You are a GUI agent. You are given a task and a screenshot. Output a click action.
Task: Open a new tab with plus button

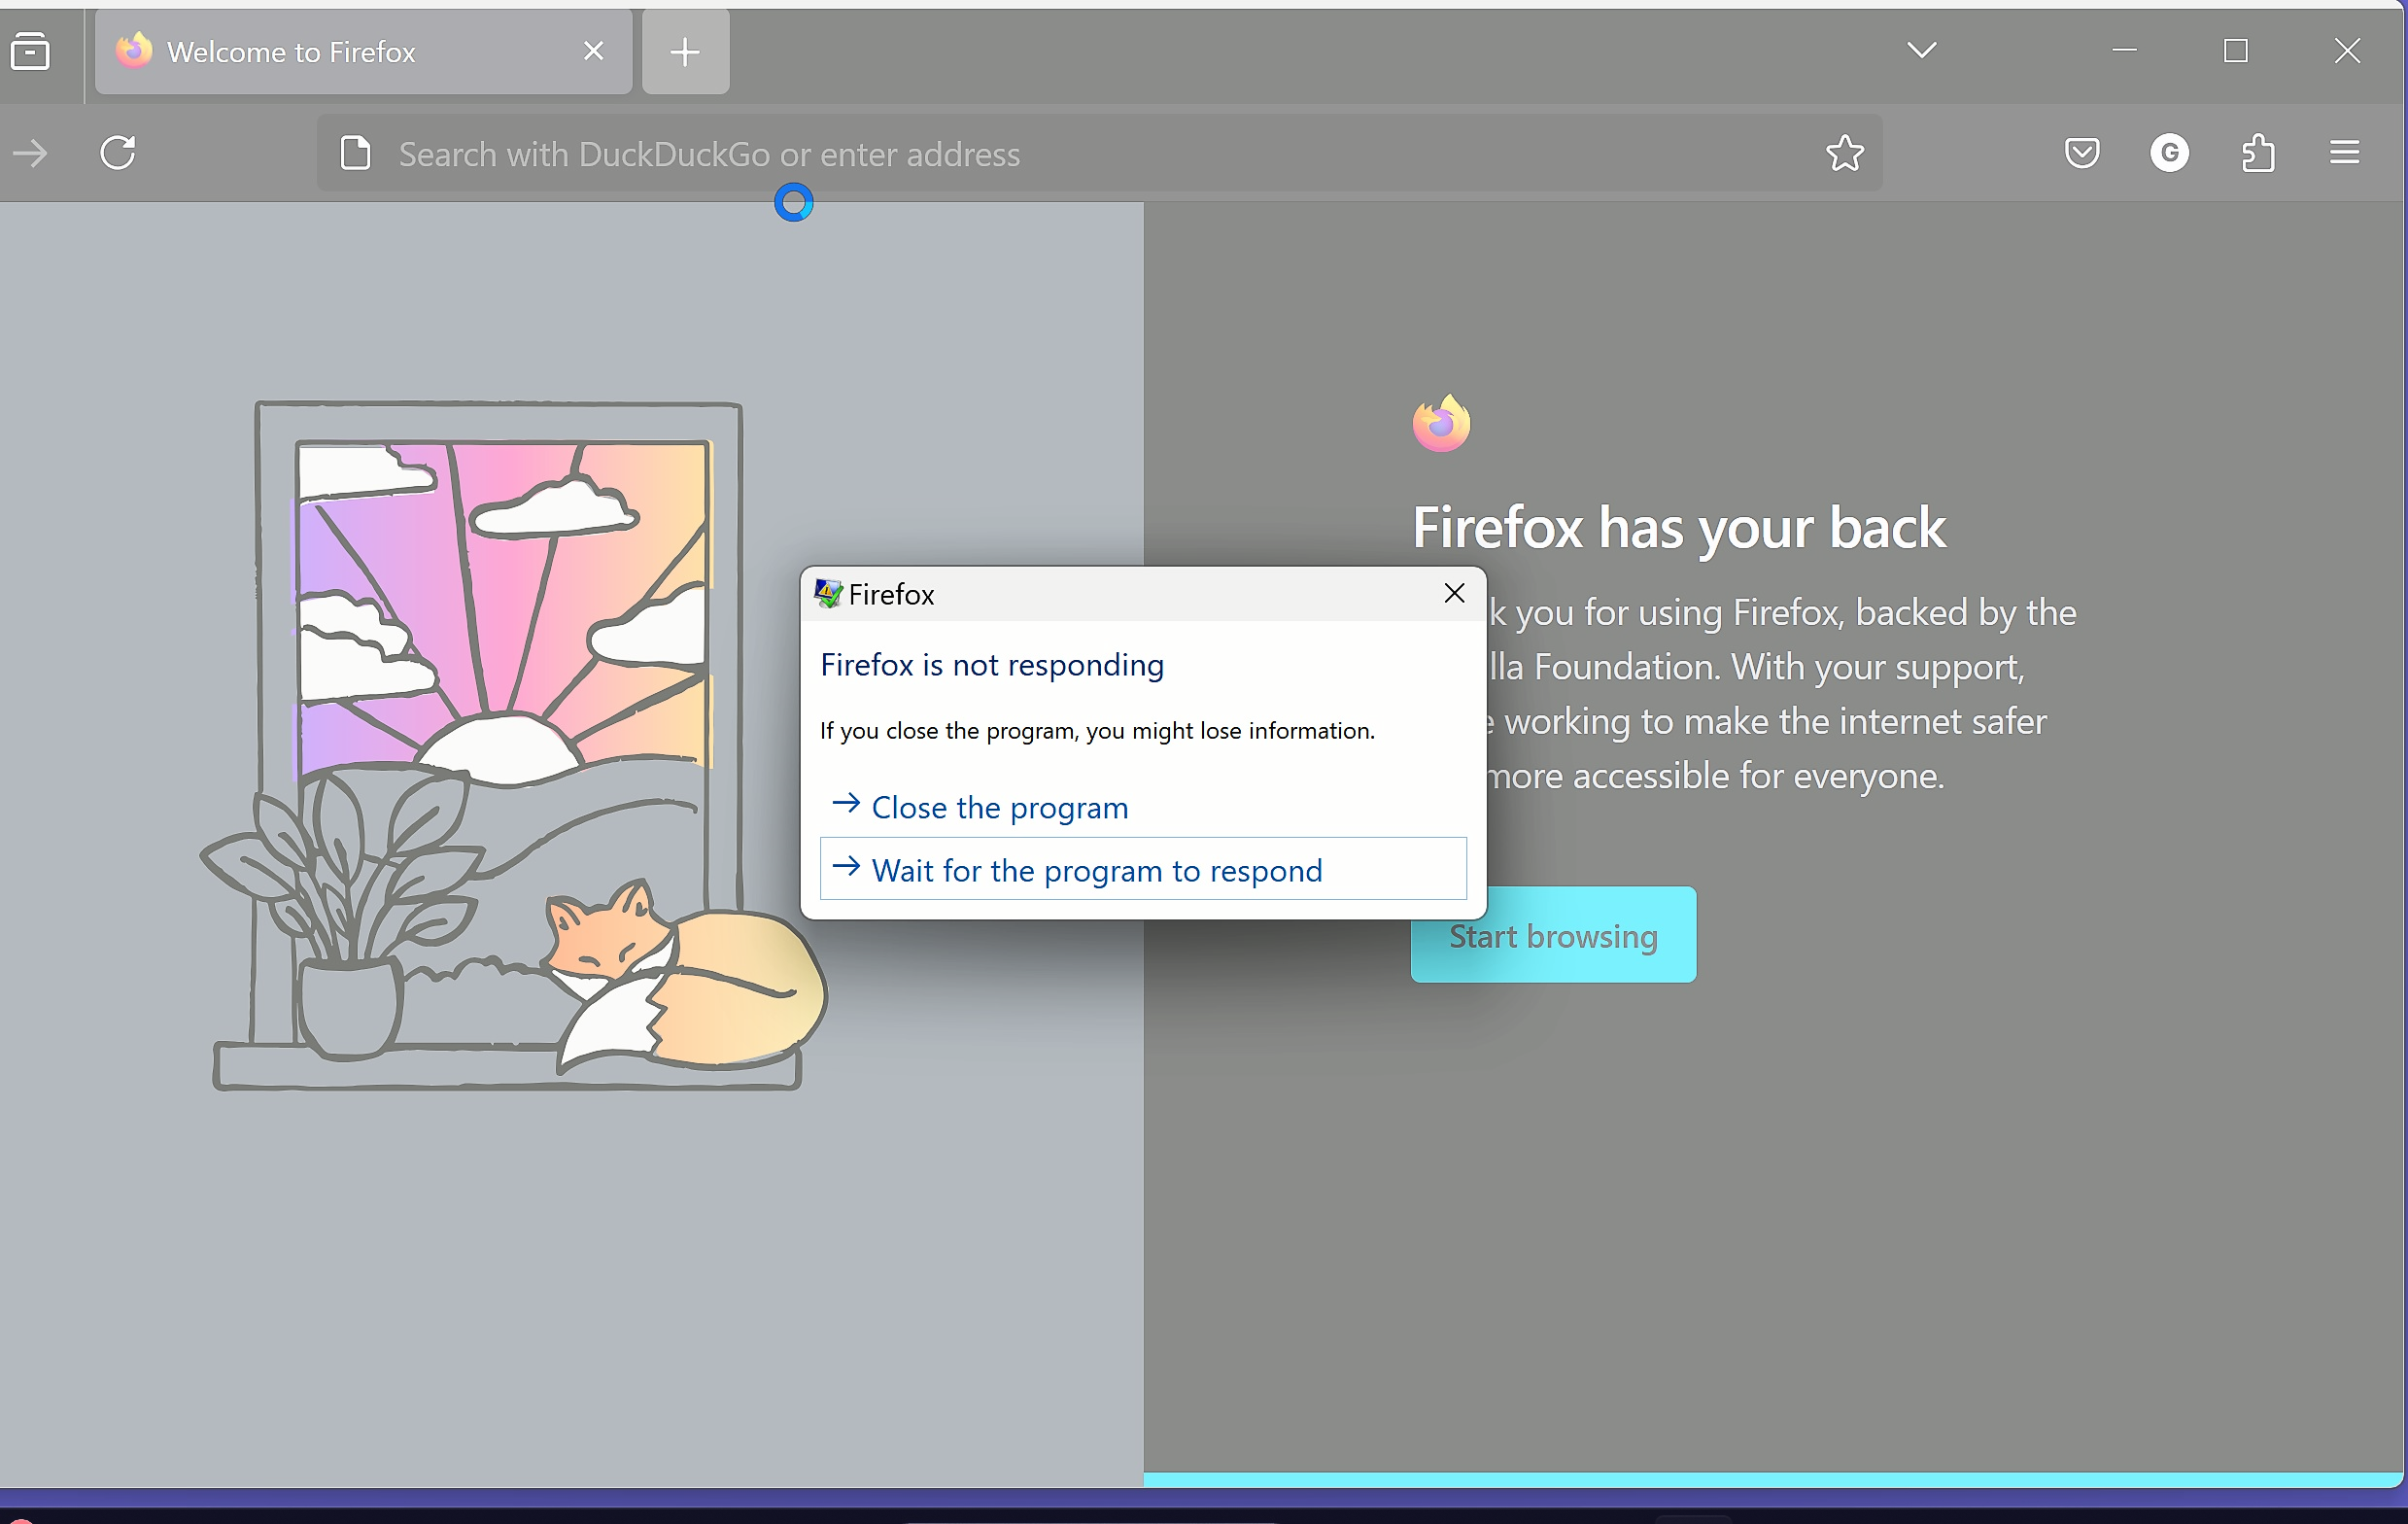click(x=685, y=52)
